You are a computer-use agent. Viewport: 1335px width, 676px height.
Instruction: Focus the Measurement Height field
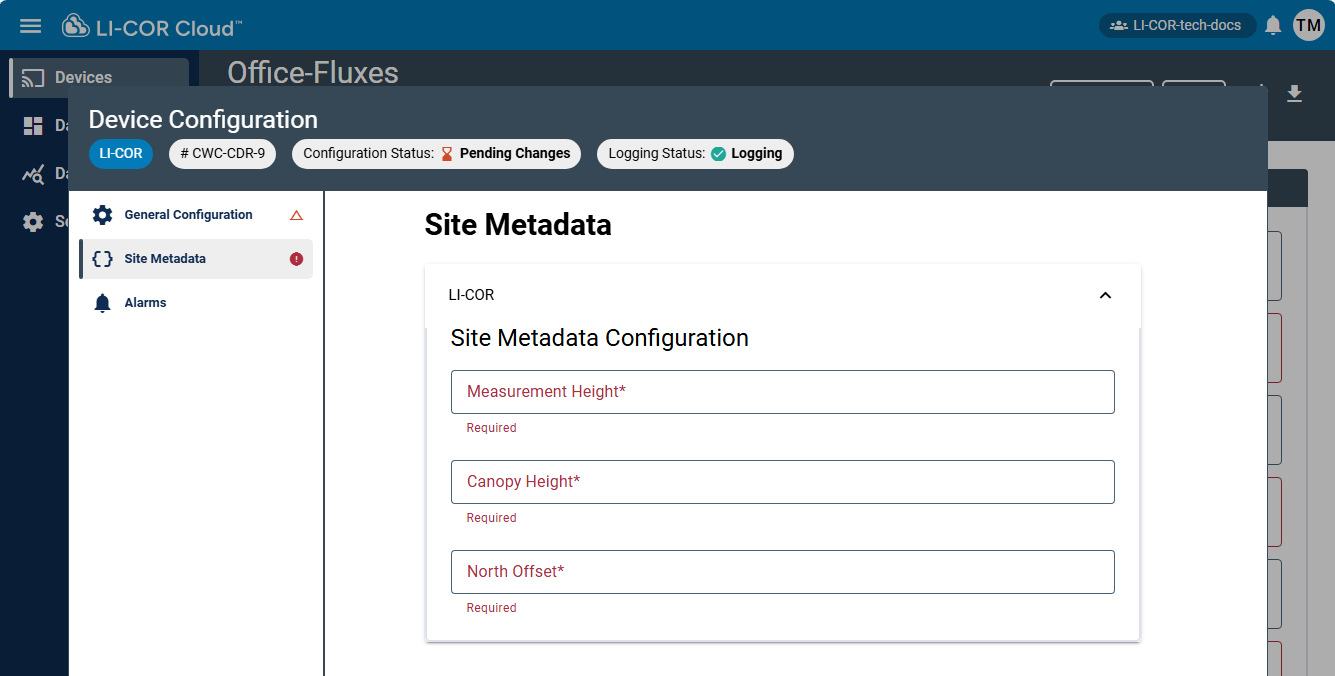tap(783, 392)
